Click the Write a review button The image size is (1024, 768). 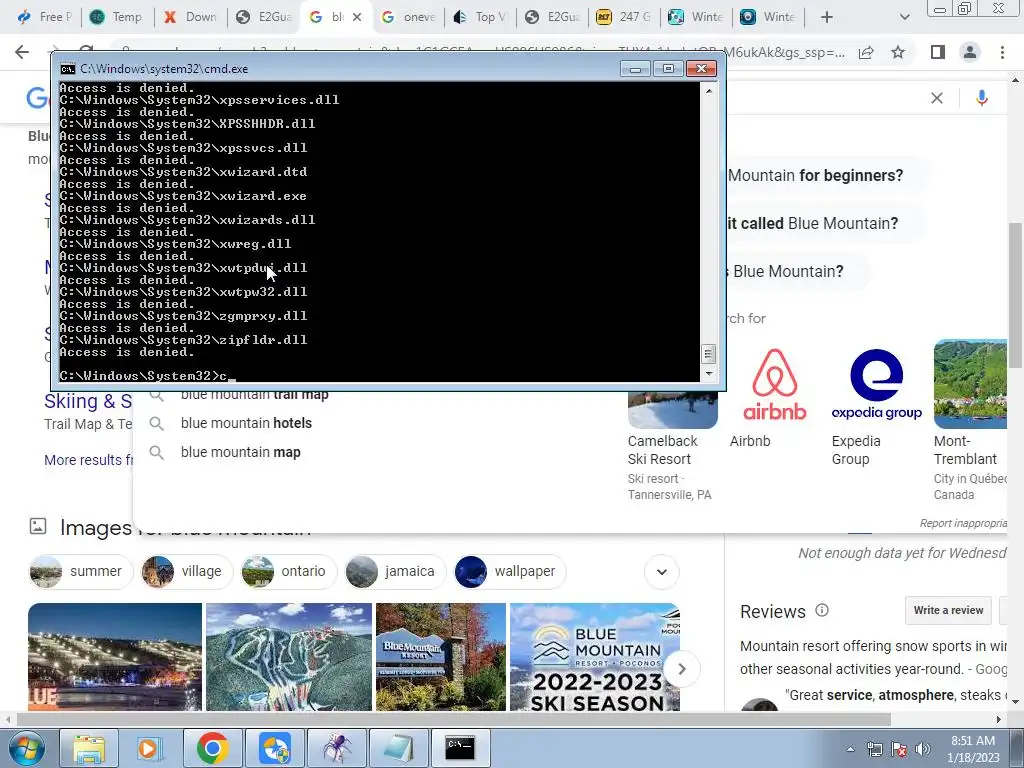[948, 610]
